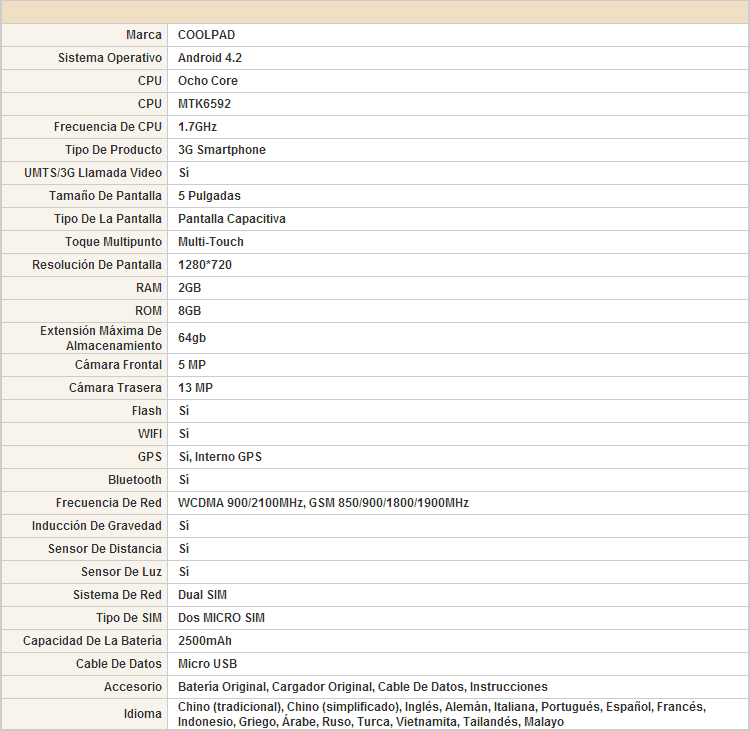The width and height of the screenshot is (750, 731).
Task: Click the 'Inducción De Gravedad' label
Action: (x=97, y=525)
